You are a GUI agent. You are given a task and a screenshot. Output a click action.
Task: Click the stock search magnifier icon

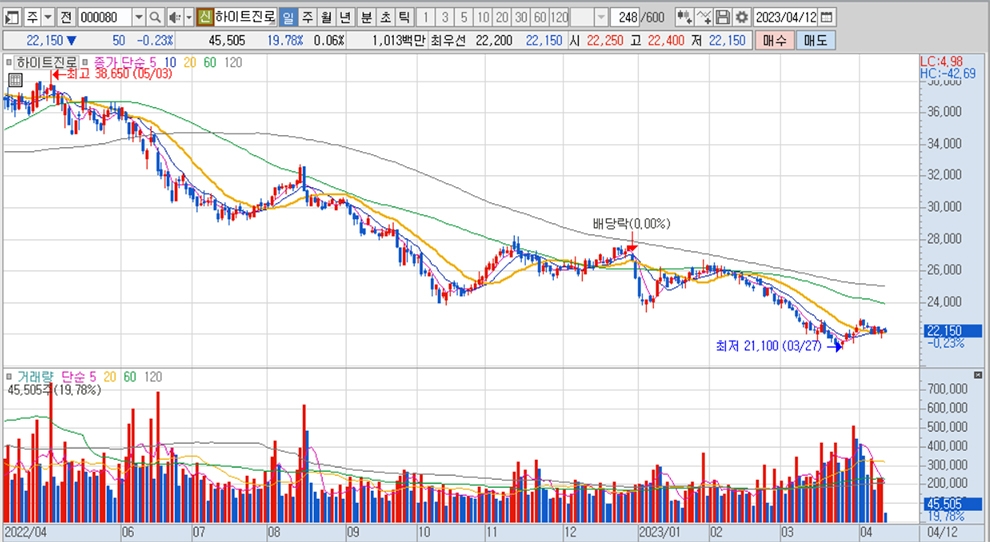coord(155,18)
